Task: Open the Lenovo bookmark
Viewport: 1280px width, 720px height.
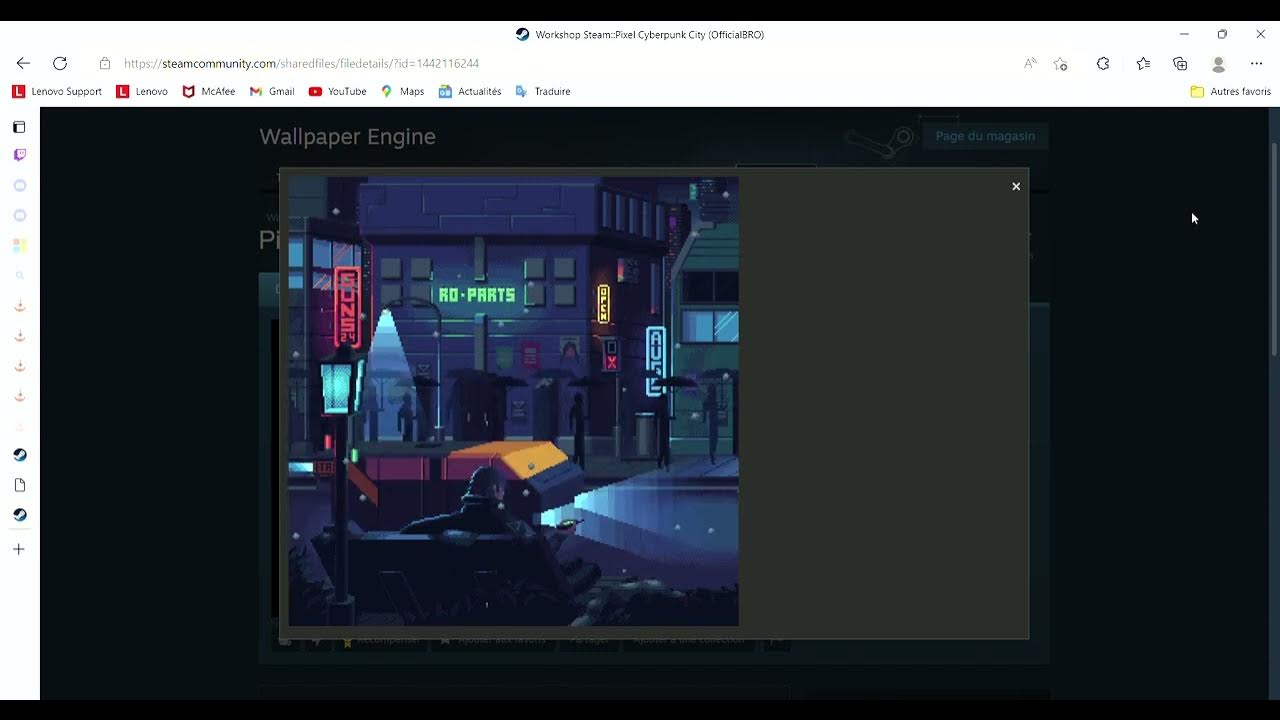Action: tap(142, 91)
